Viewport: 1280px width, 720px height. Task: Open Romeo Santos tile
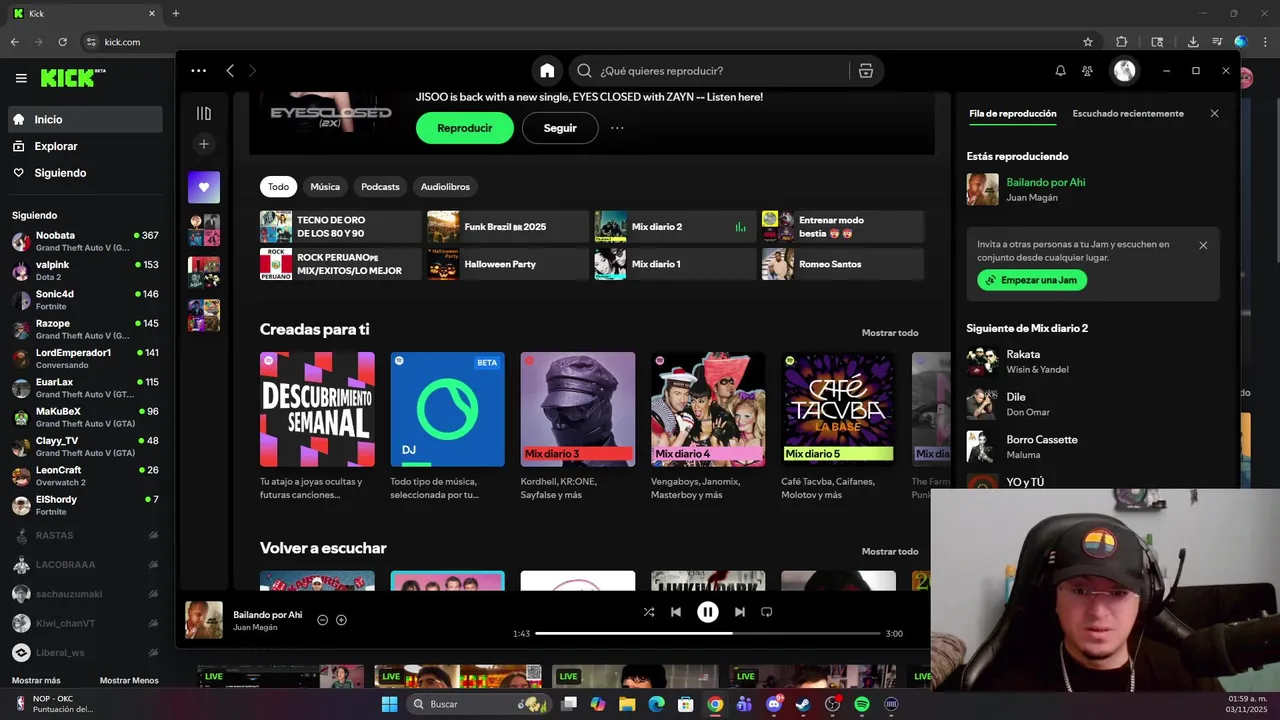842,264
